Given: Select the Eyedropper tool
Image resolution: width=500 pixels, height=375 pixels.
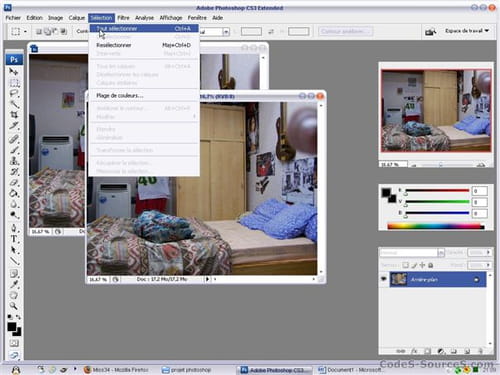Looking at the screenshot, I should pos(14,284).
